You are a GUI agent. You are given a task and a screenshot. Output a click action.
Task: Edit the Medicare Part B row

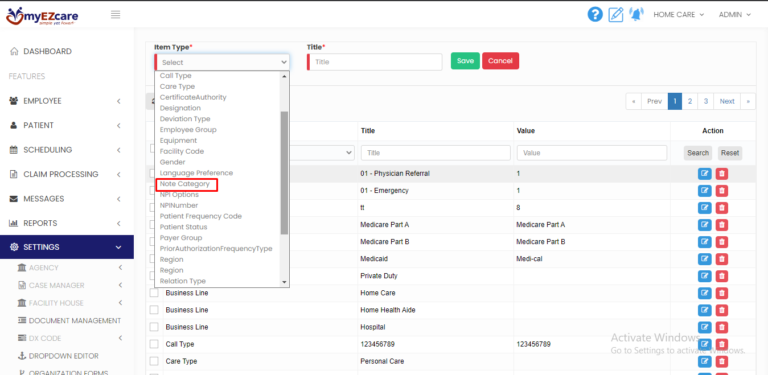704,242
